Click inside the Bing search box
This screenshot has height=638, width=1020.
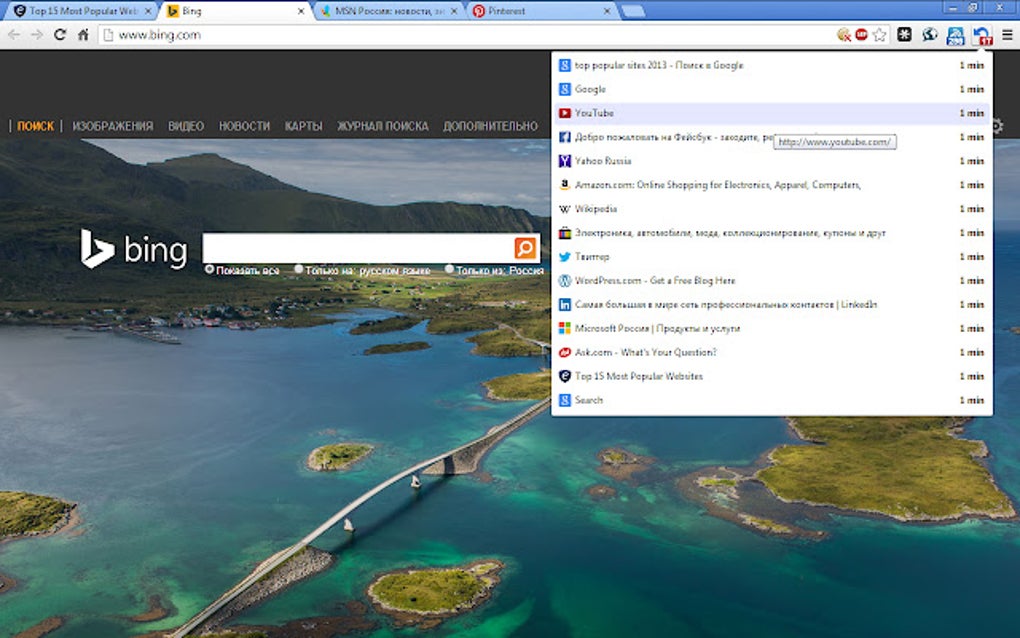360,247
